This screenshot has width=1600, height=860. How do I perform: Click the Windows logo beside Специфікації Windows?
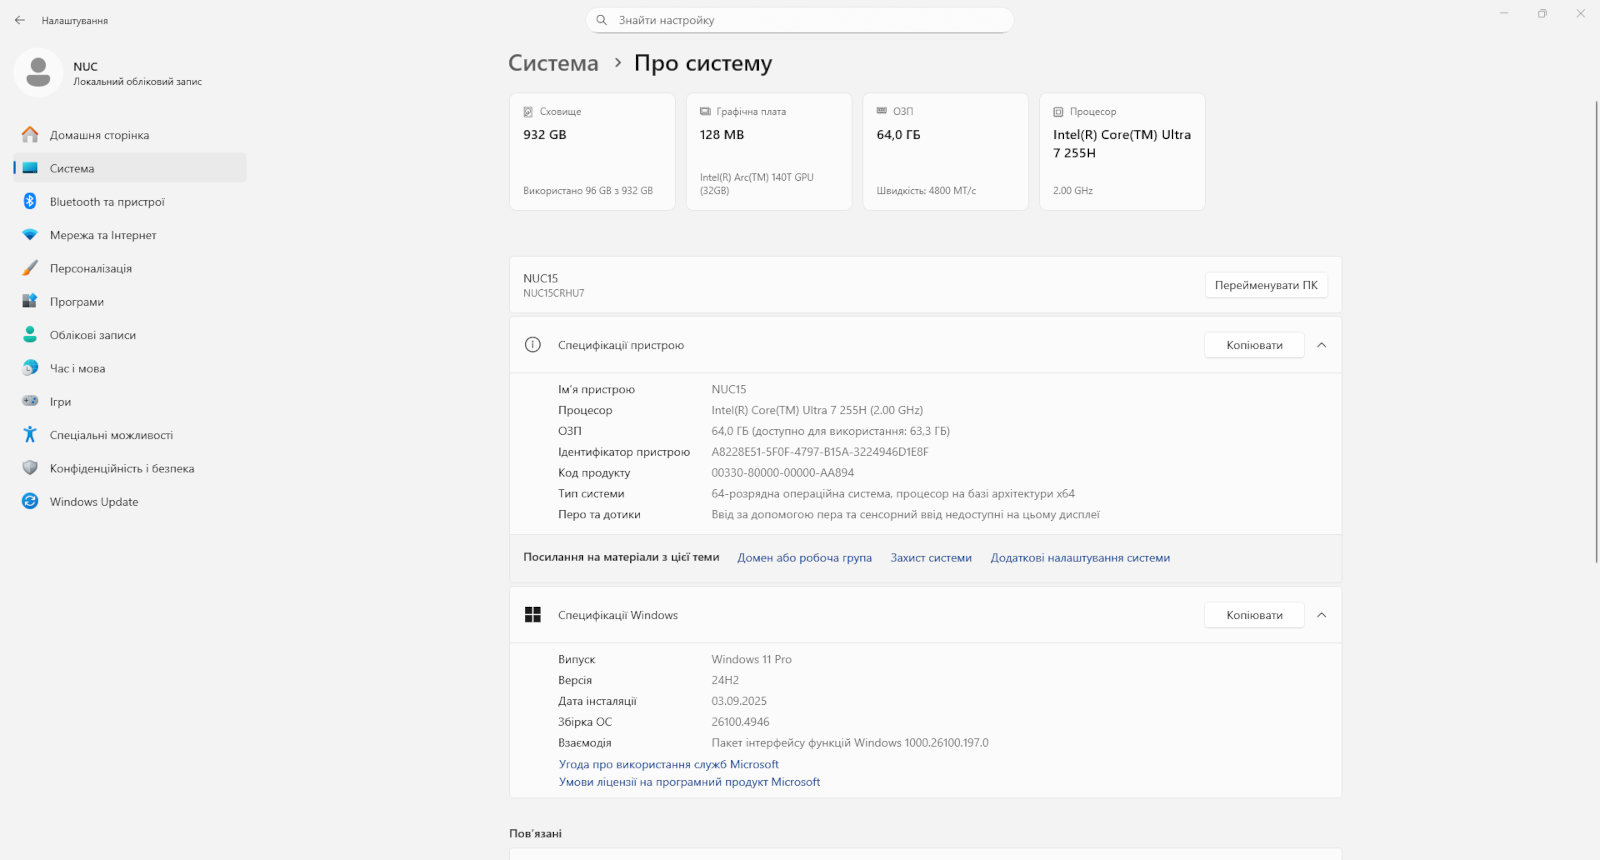[533, 615]
